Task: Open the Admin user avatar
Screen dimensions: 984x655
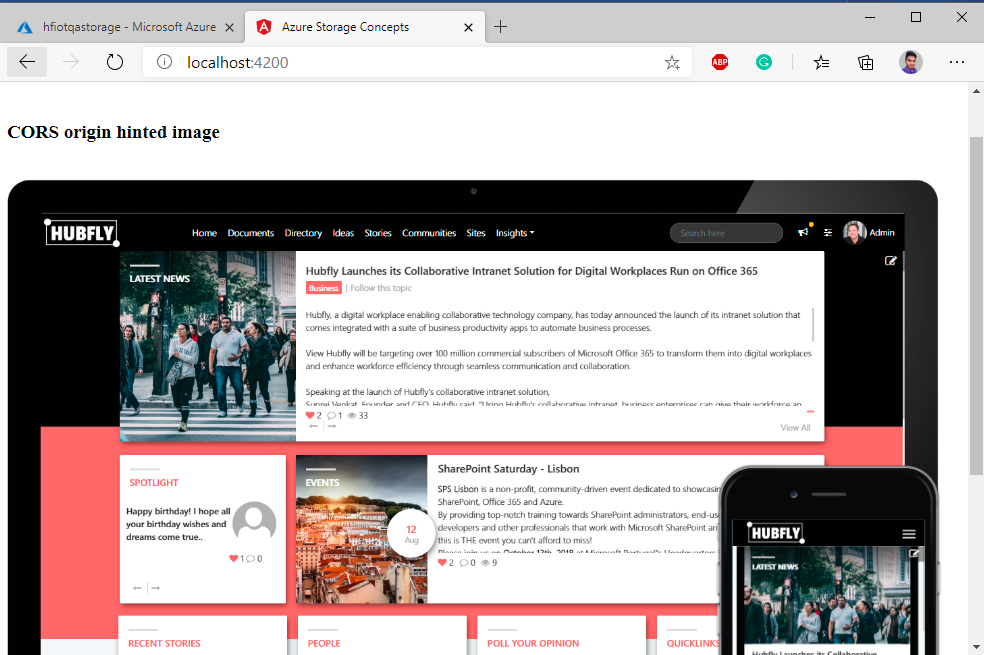Action: coord(854,232)
